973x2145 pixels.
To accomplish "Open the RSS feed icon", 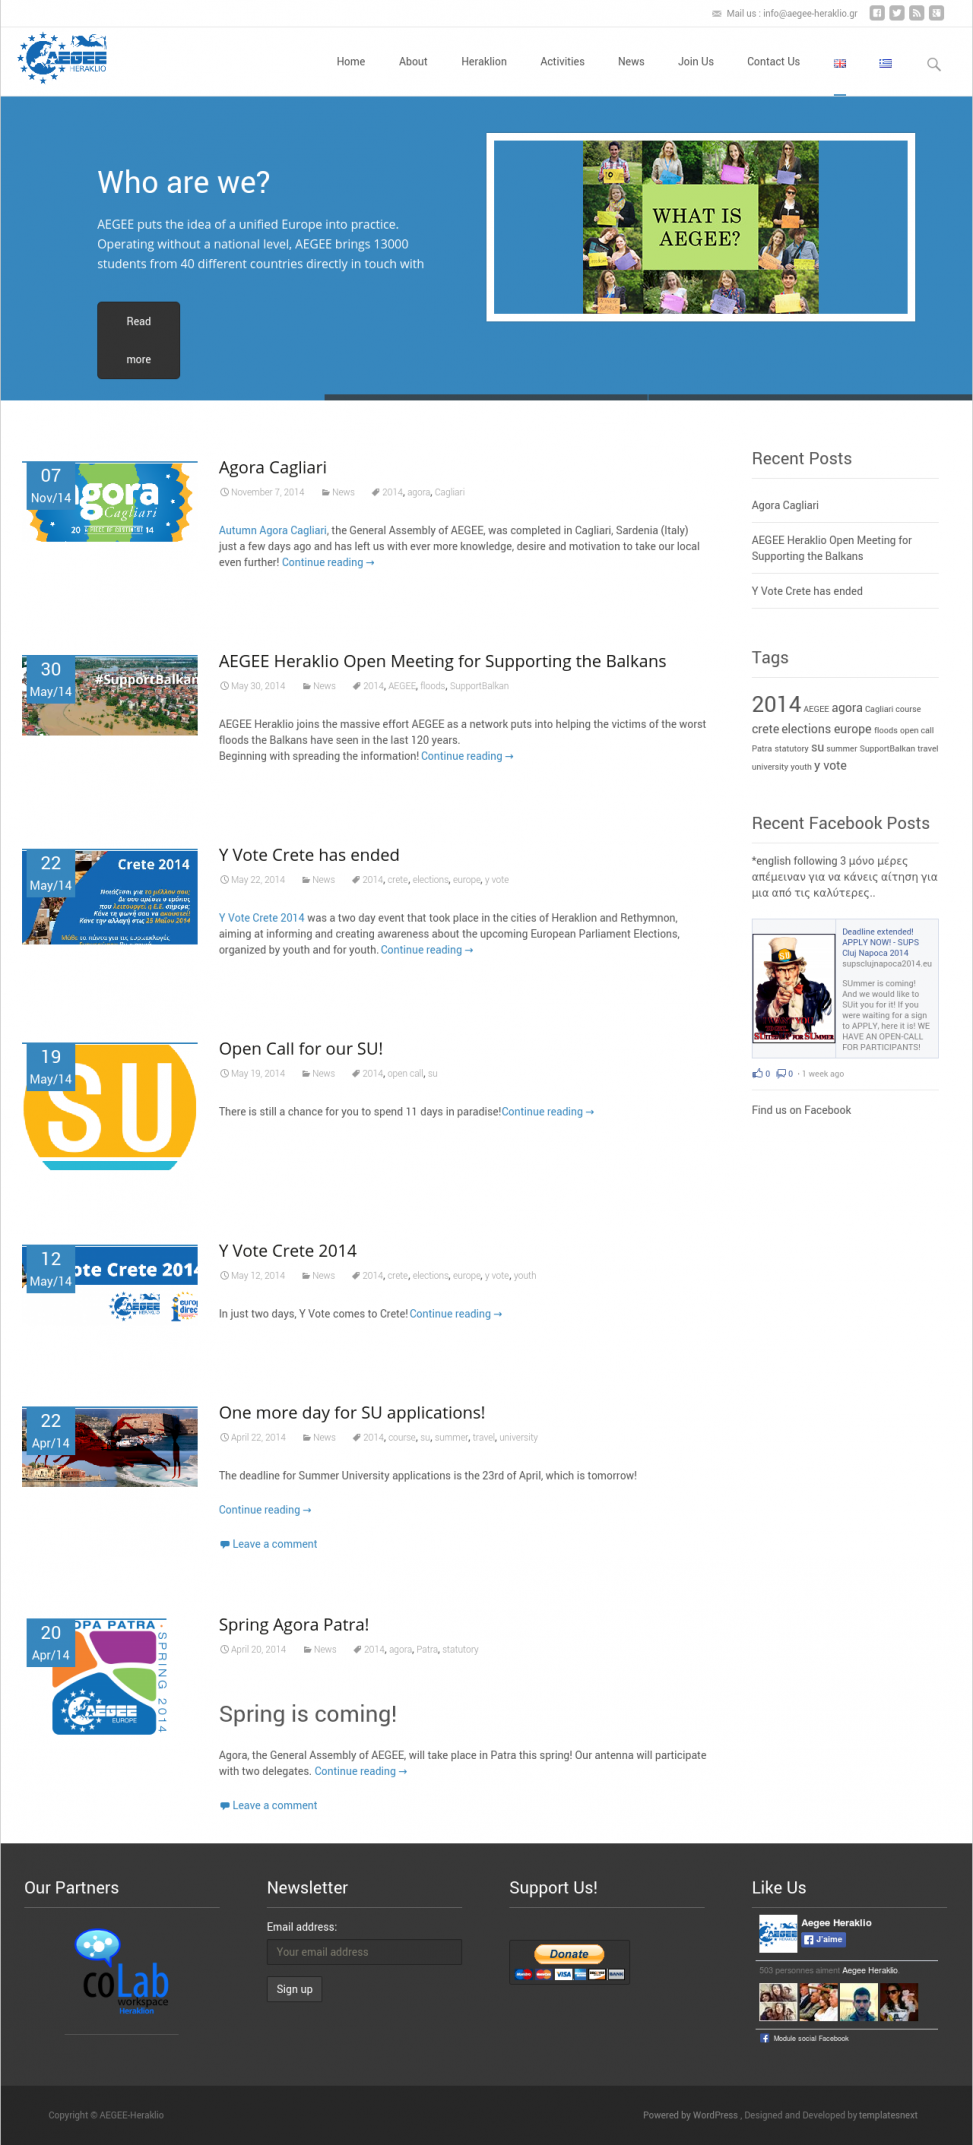I will click(x=916, y=13).
